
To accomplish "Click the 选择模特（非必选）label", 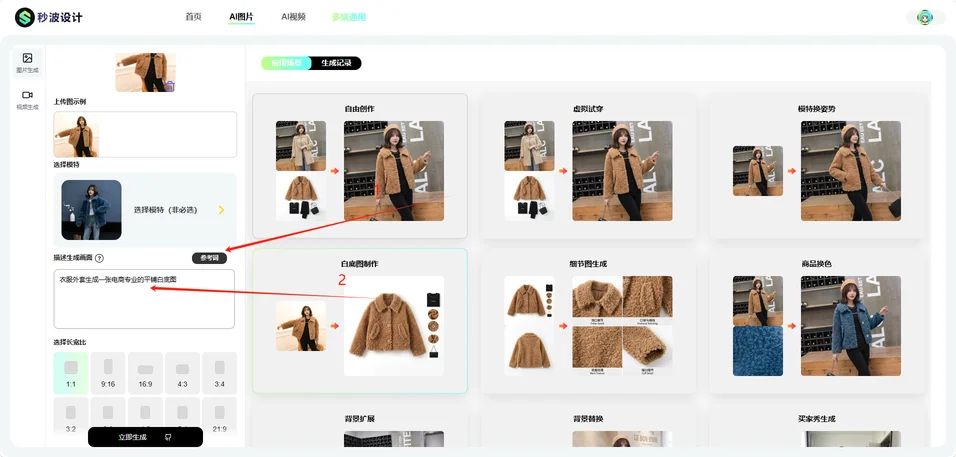I will tap(168, 210).
